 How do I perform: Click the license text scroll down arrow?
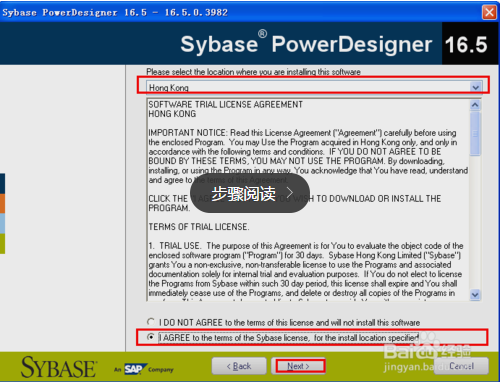tap(475, 295)
